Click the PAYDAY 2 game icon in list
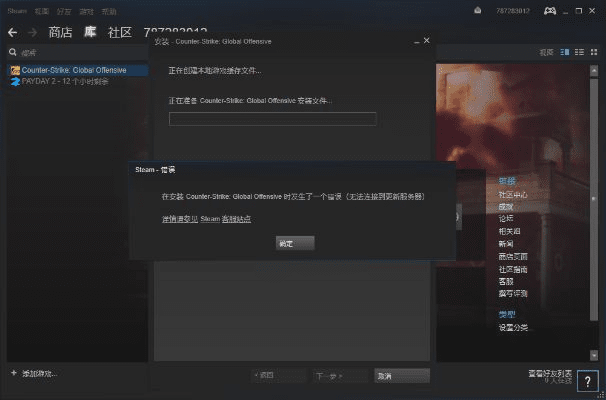606x400 pixels. (15, 82)
